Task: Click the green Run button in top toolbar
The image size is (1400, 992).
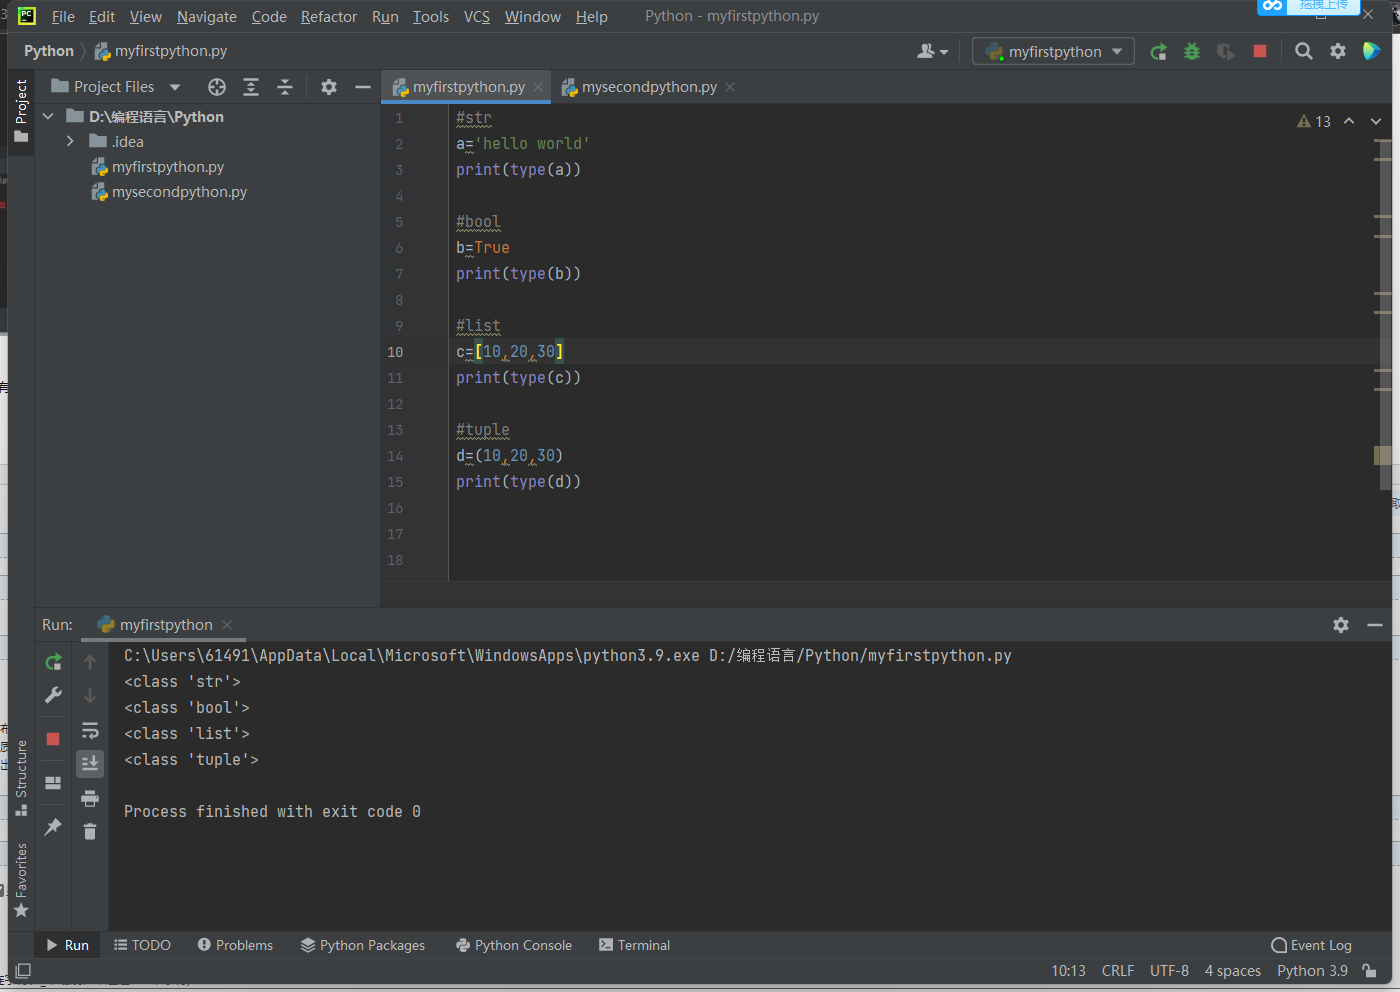Action: coord(1158,52)
